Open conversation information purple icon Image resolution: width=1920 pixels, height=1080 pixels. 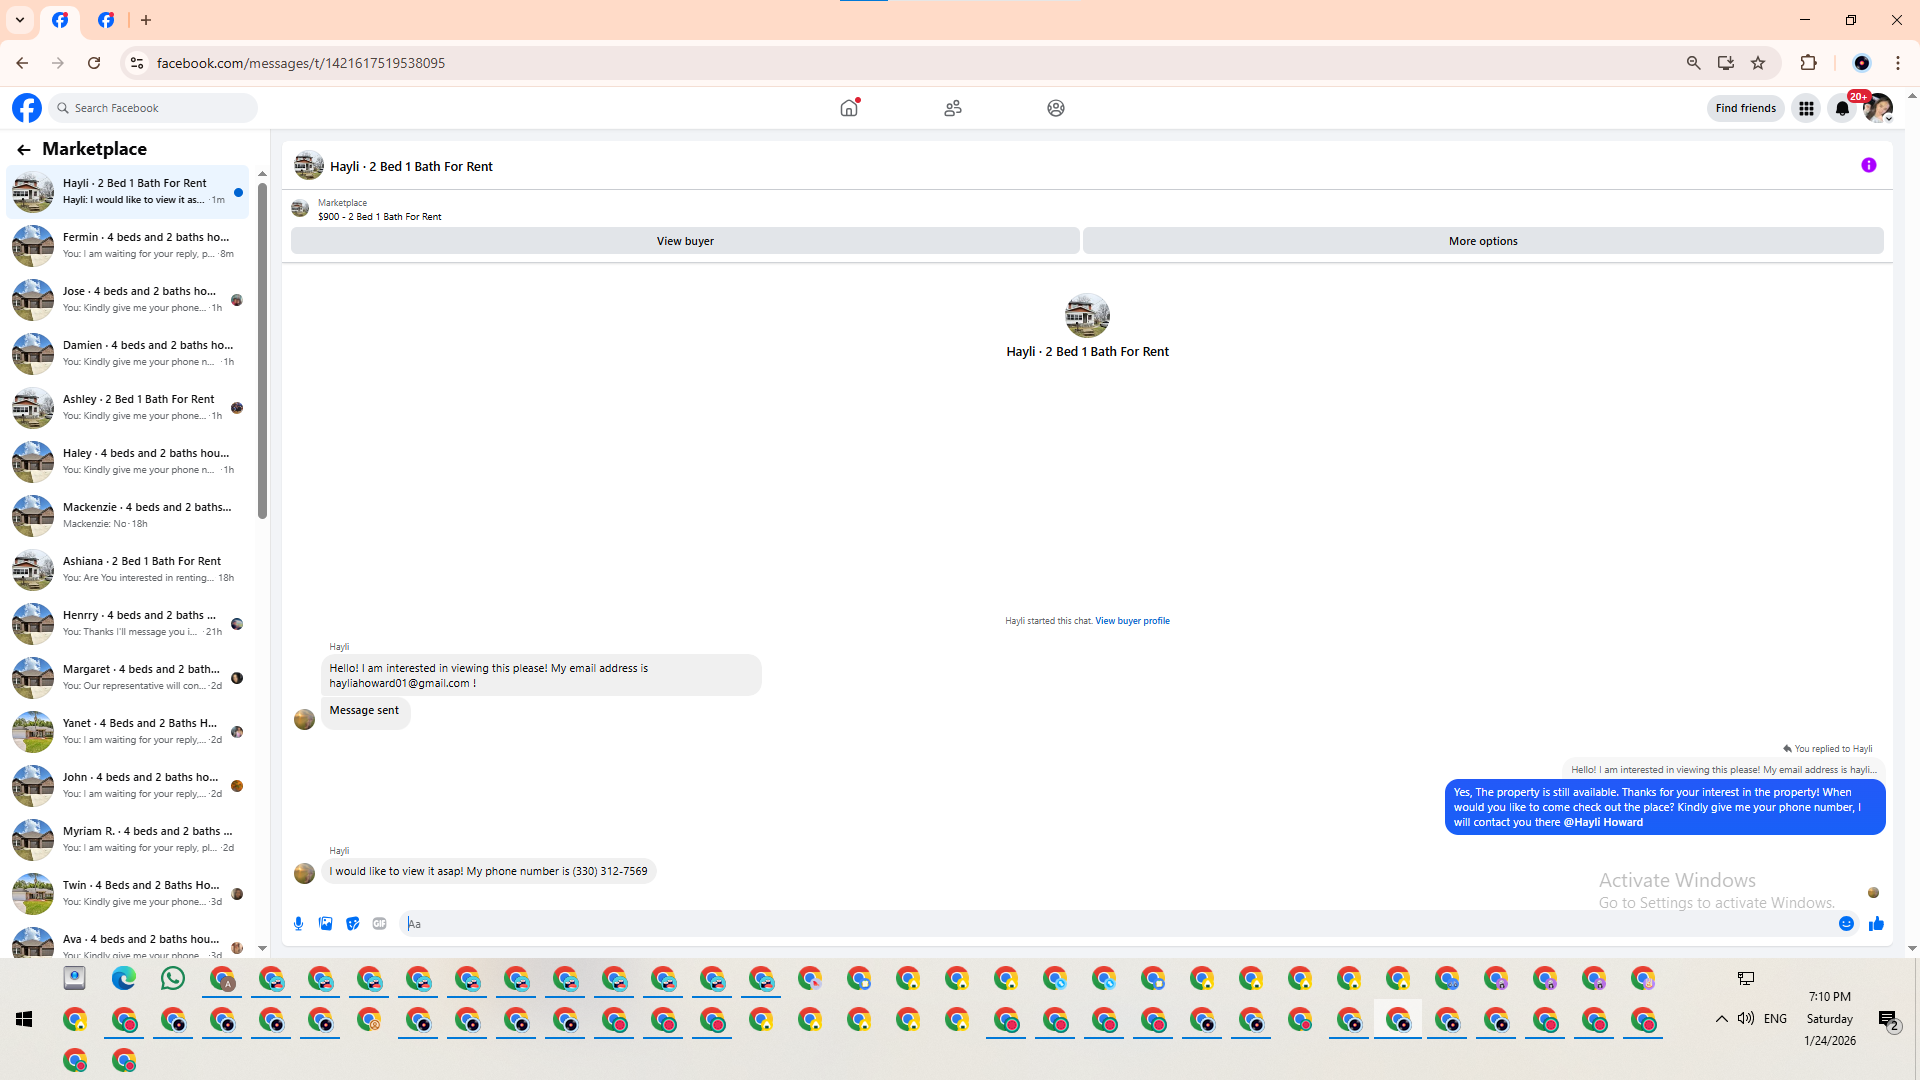[x=1868, y=166]
